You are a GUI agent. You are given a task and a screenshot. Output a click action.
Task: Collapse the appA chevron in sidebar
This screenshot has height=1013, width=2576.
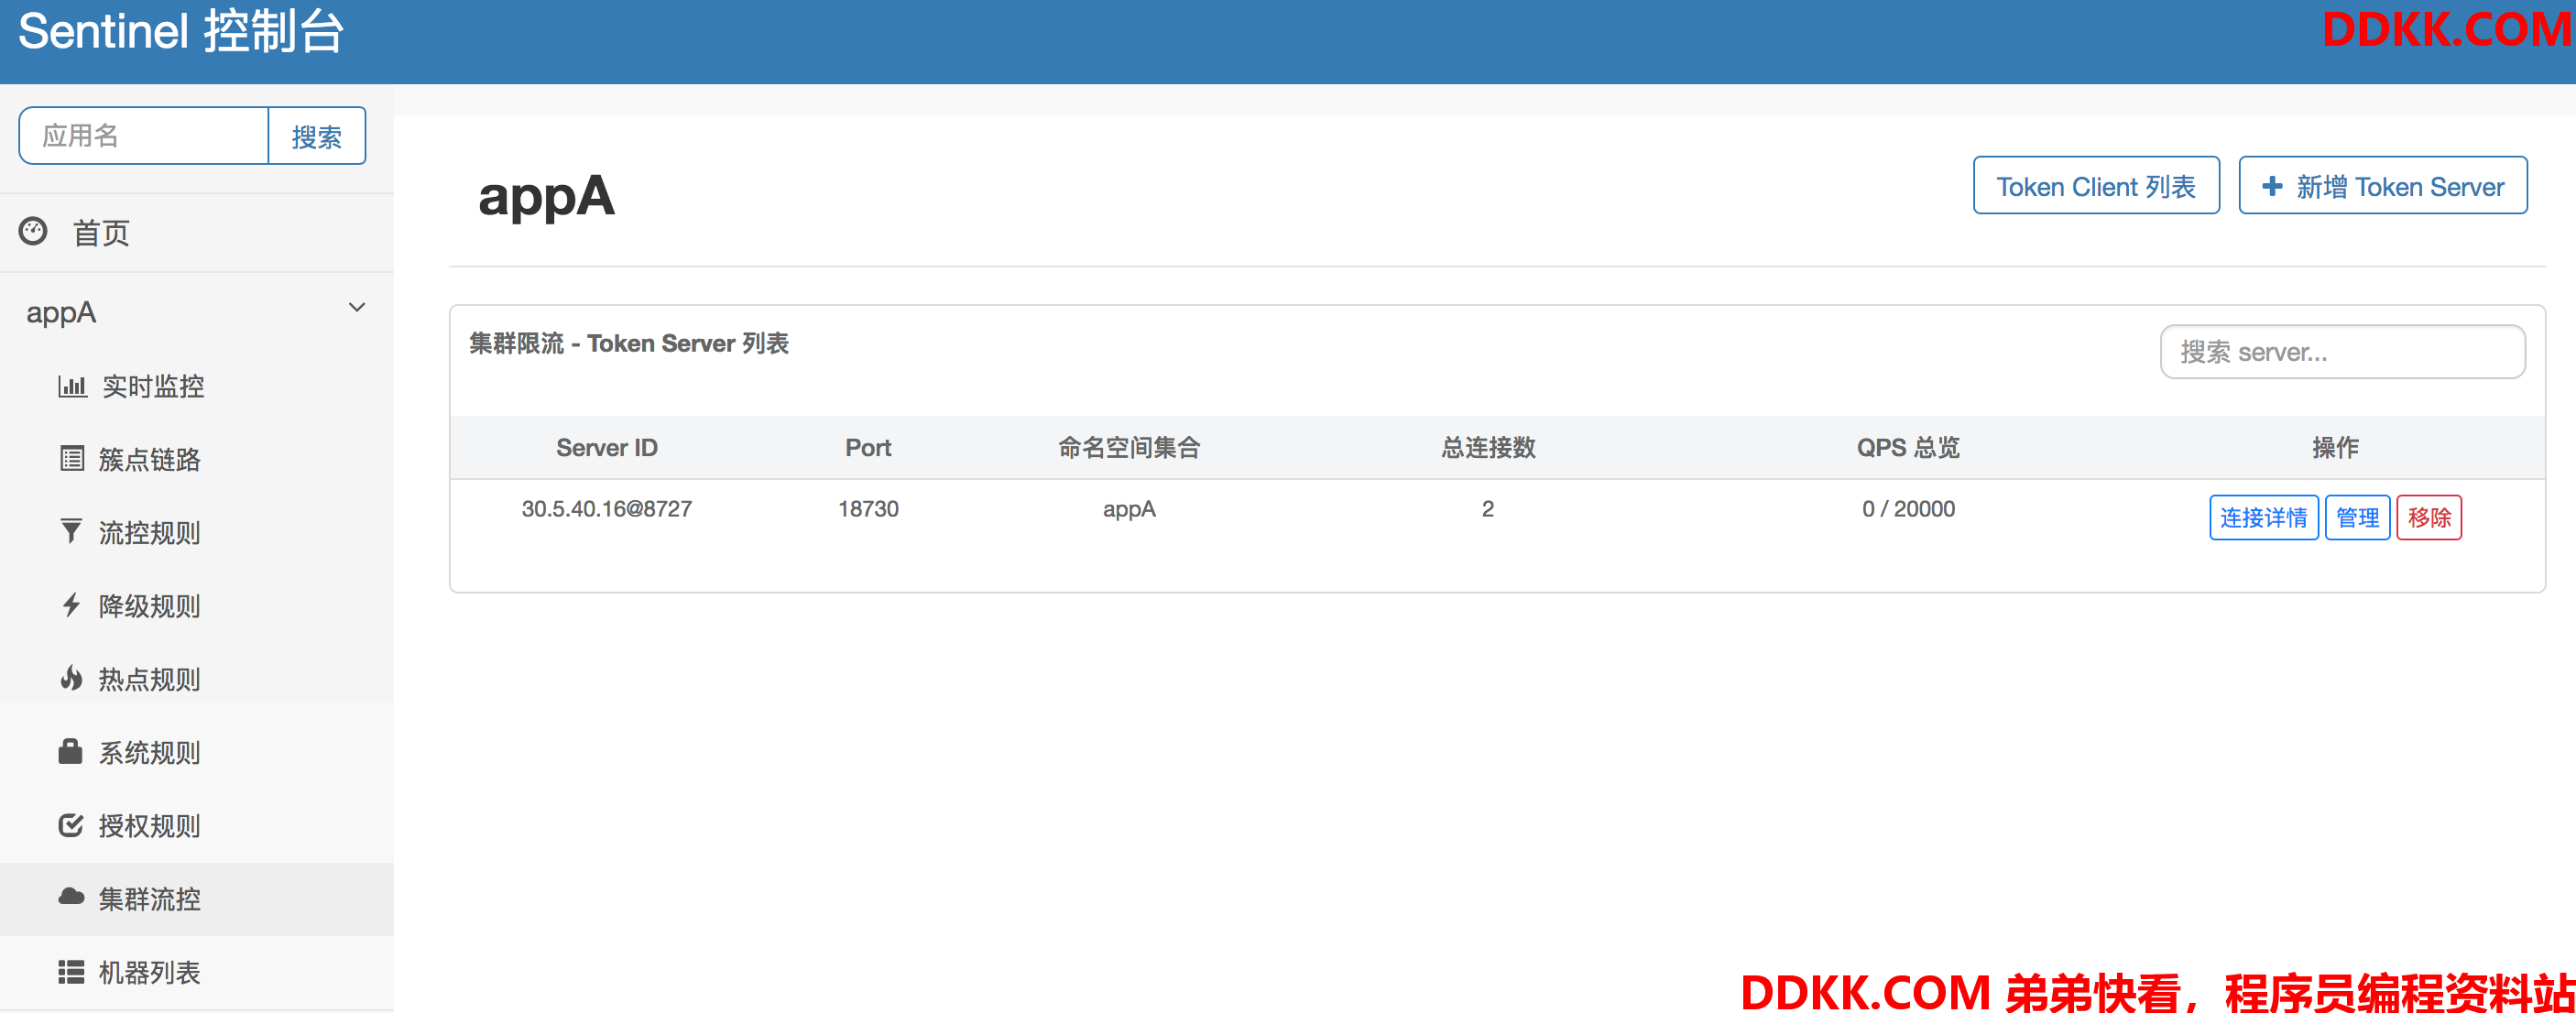[357, 308]
